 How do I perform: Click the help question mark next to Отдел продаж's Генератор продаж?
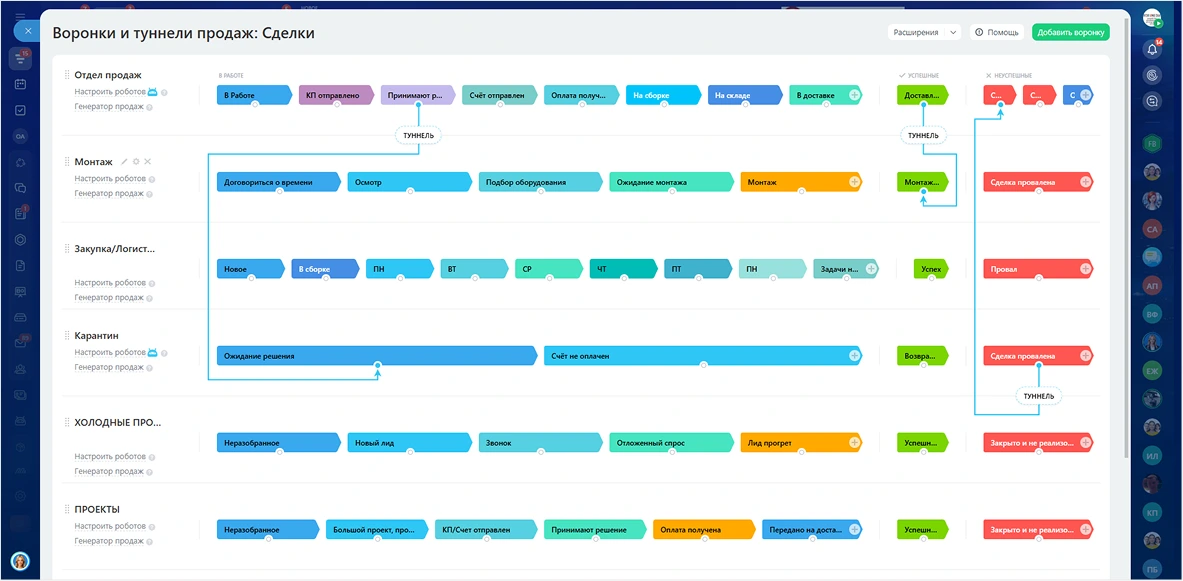pyautogui.click(x=150, y=107)
